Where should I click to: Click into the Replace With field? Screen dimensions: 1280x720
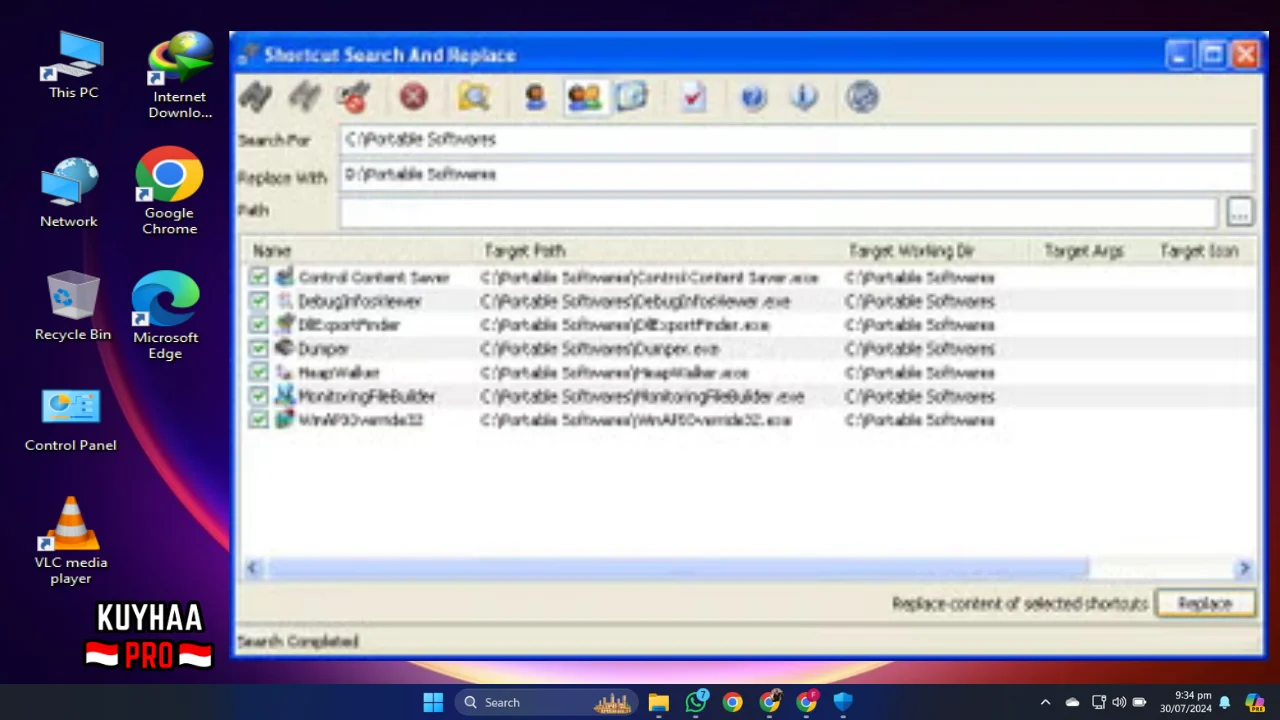(796, 175)
